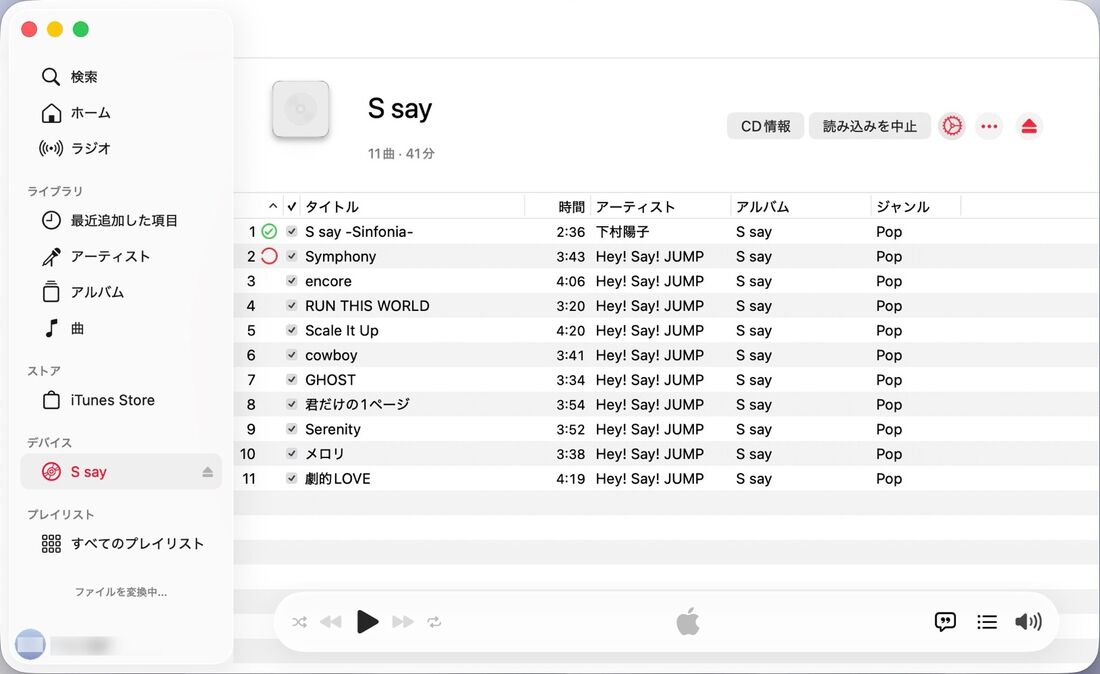
Task: Select the 劇的LOVE track title
Action: (x=337, y=479)
